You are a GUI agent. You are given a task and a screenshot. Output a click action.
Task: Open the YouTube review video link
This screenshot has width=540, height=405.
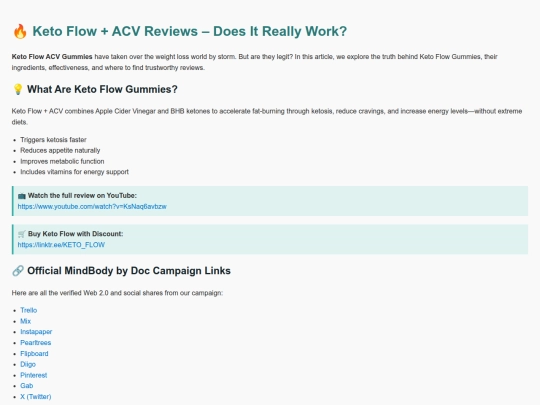tap(92, 207)
